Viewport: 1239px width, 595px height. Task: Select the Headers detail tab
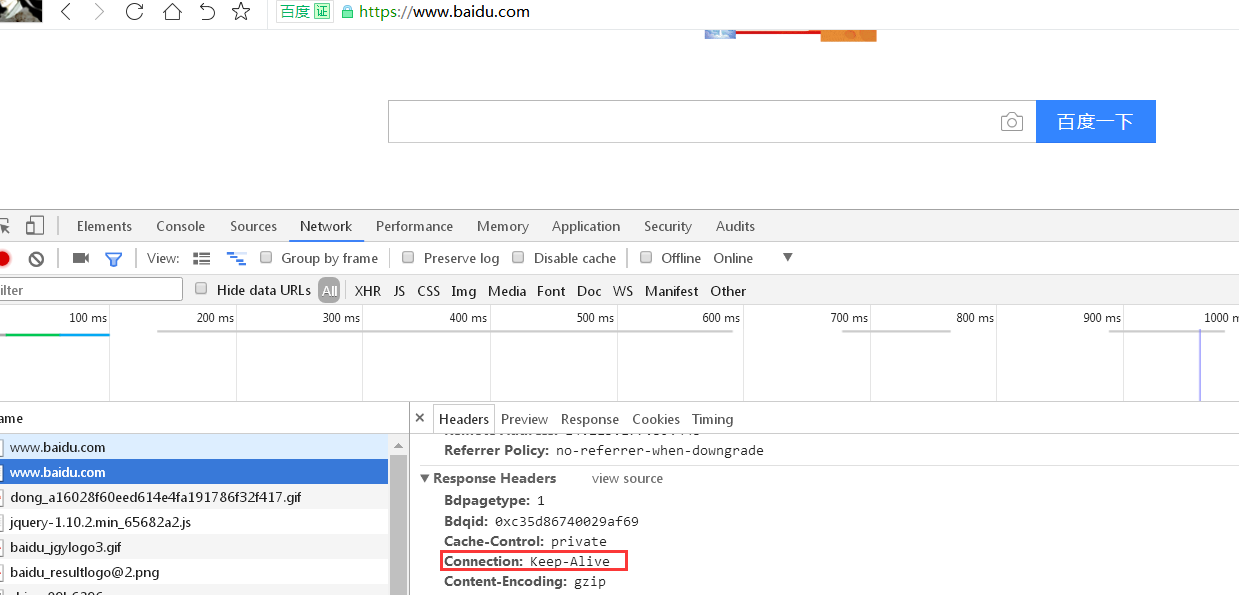point(464,419)
